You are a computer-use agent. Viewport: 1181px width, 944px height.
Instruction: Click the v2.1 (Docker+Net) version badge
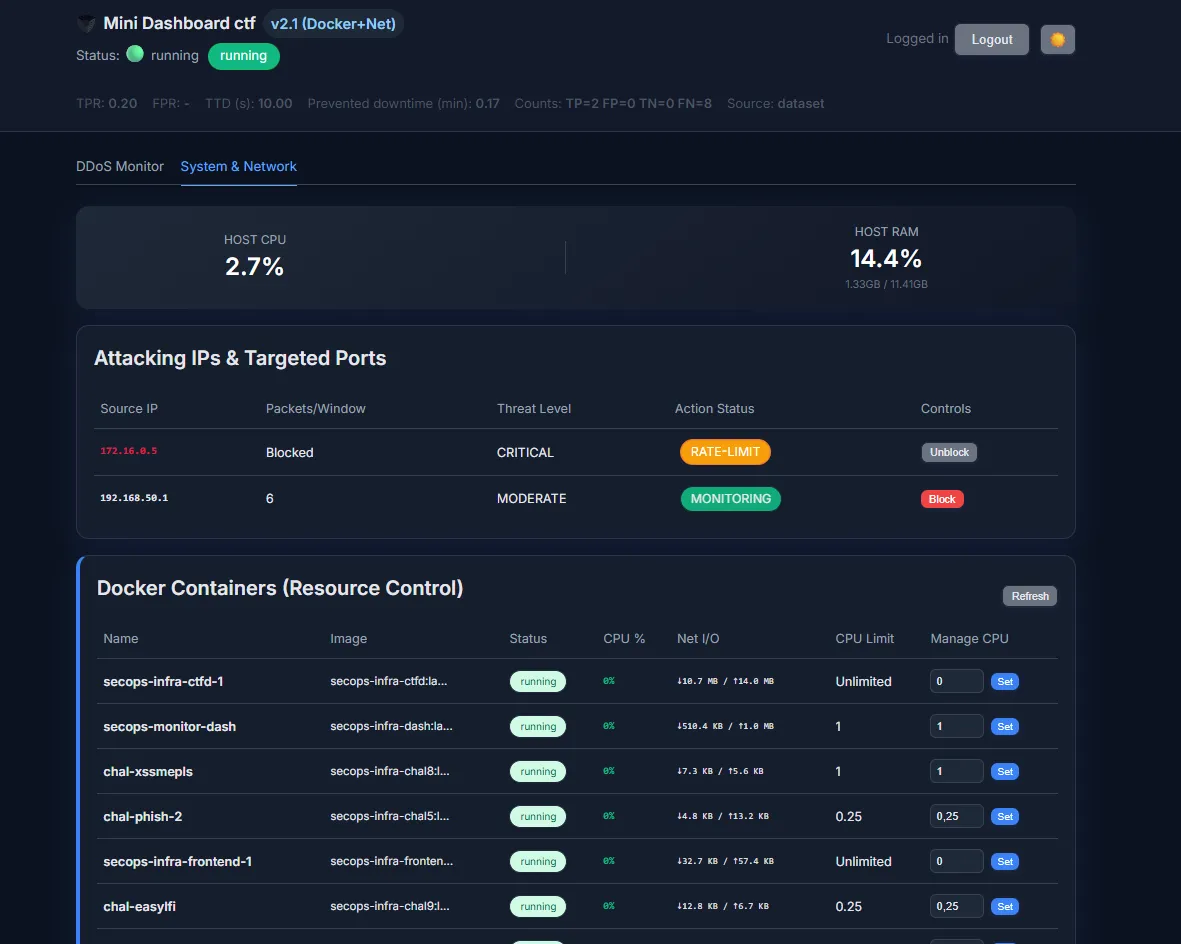coord(333,24)
